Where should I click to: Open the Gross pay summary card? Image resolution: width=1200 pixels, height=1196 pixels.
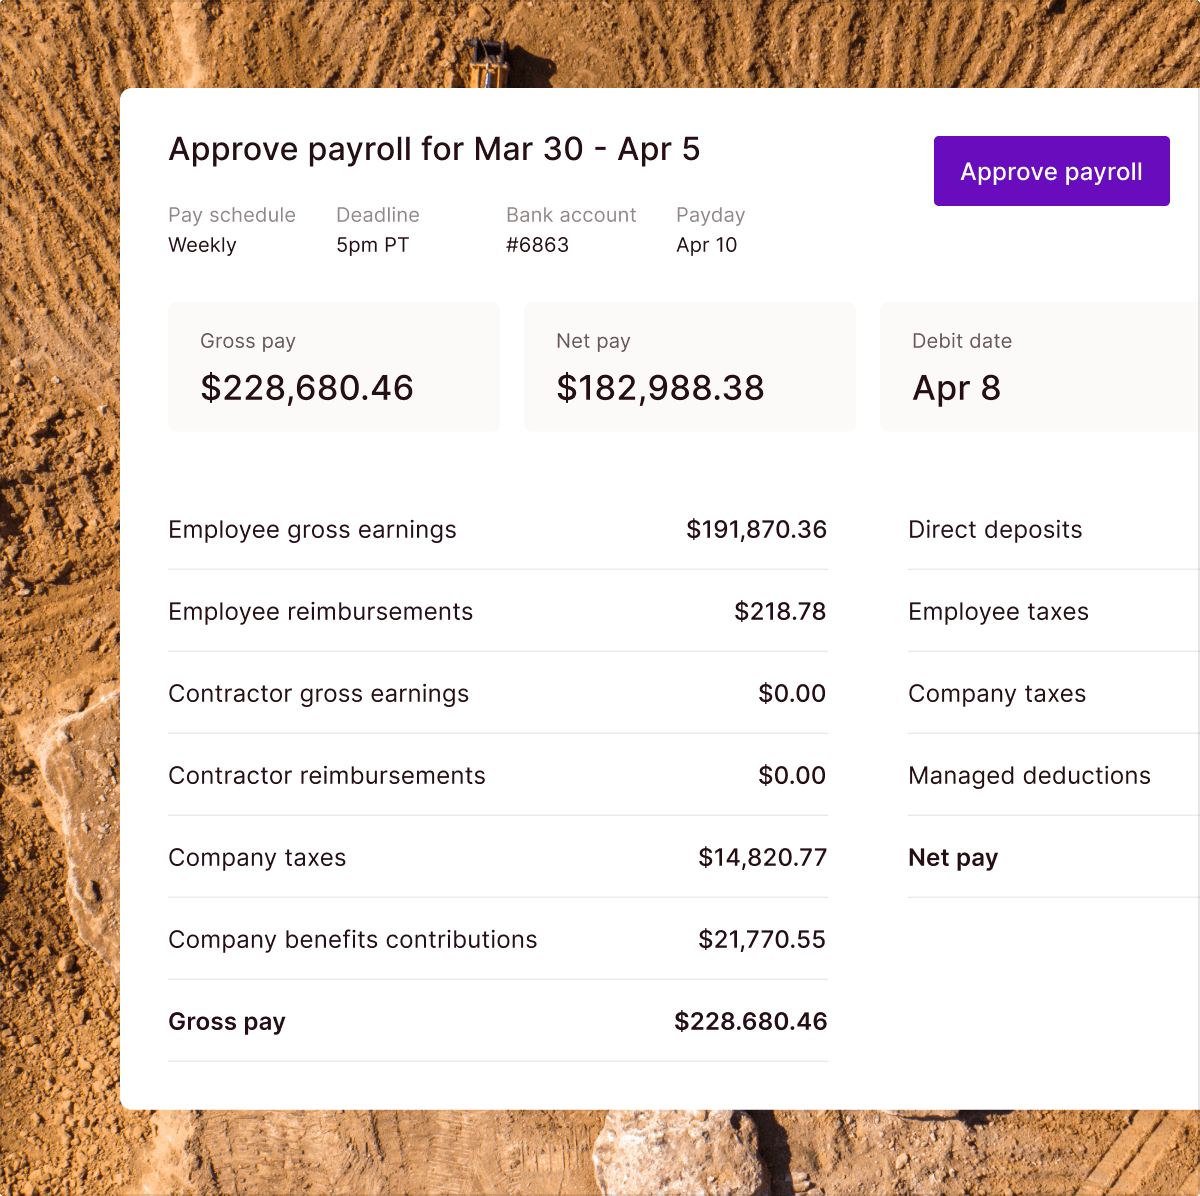tap(333, 366)
